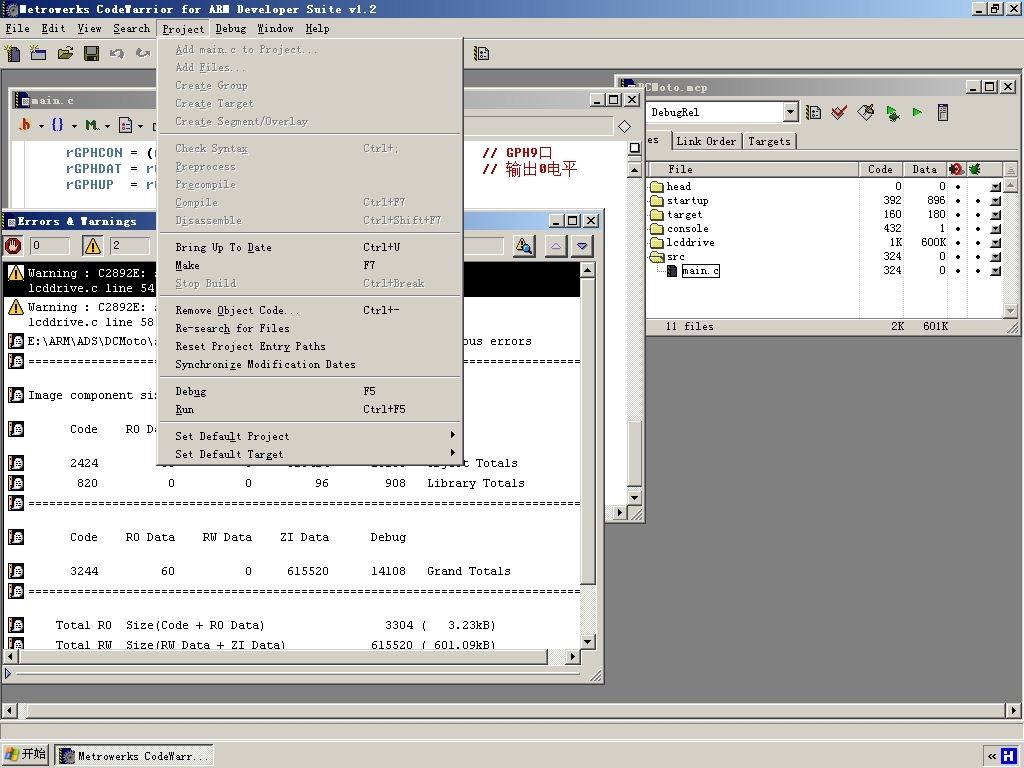Toggle target dot for head group
Viewport: 1024px width, 768px height.
958,187
